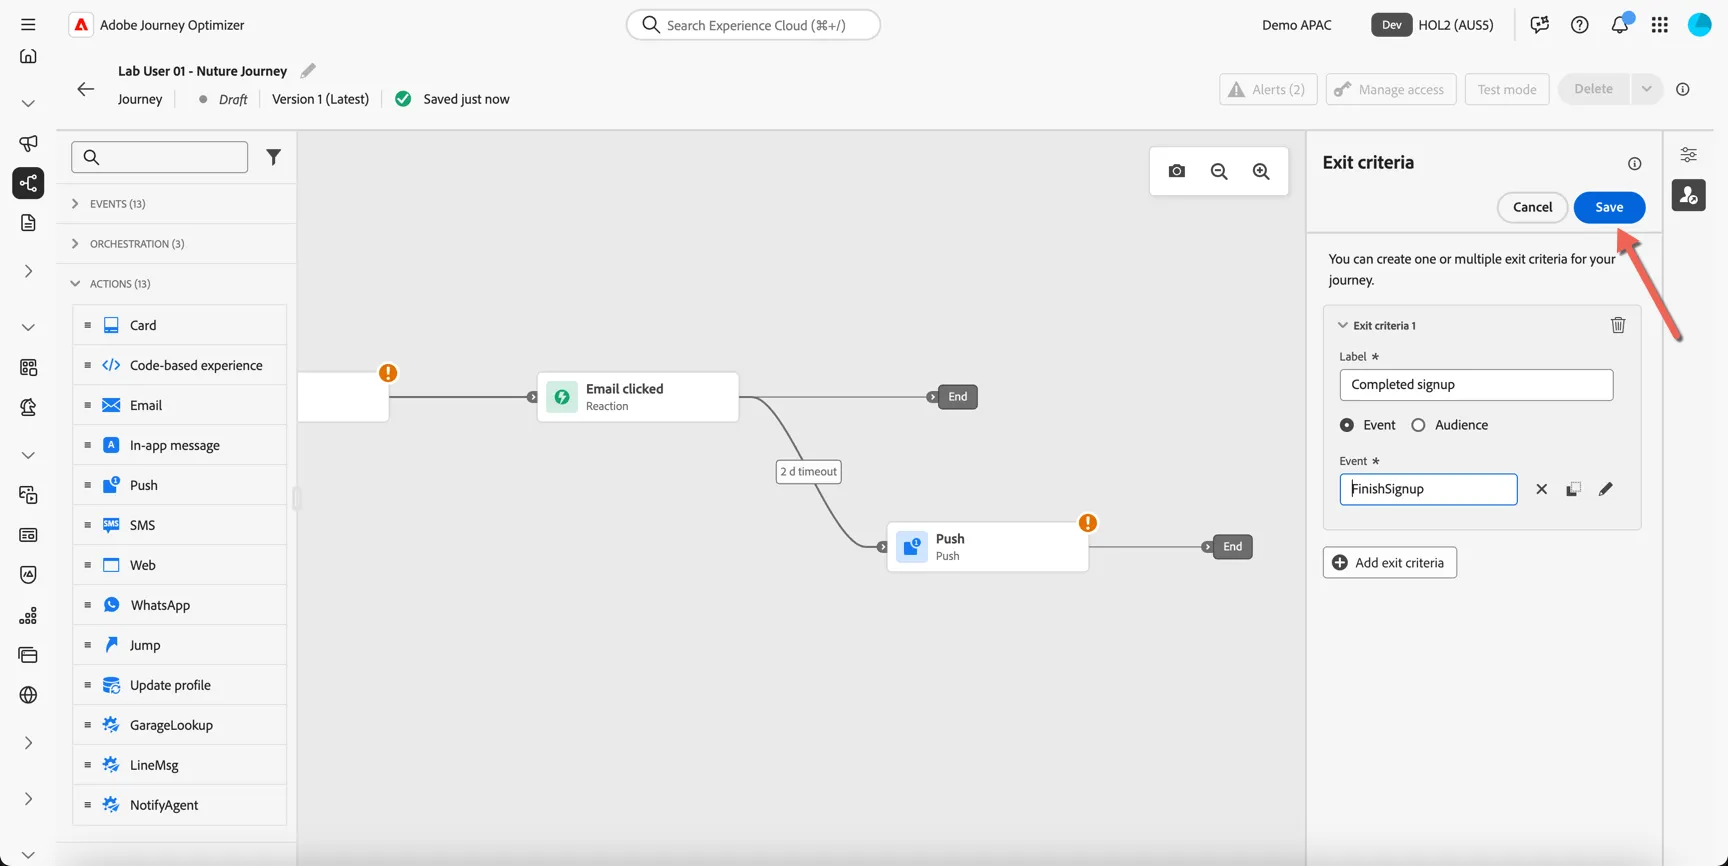Click the pencil icon next to FinishSignup
The image size is (1728, 866).
coord(1605,489)
